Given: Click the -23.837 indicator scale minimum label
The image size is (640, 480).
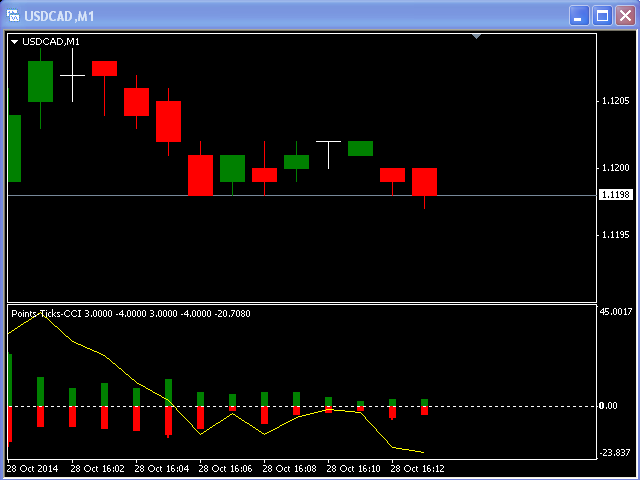Looking at the screenshot, I should point(615,453).
